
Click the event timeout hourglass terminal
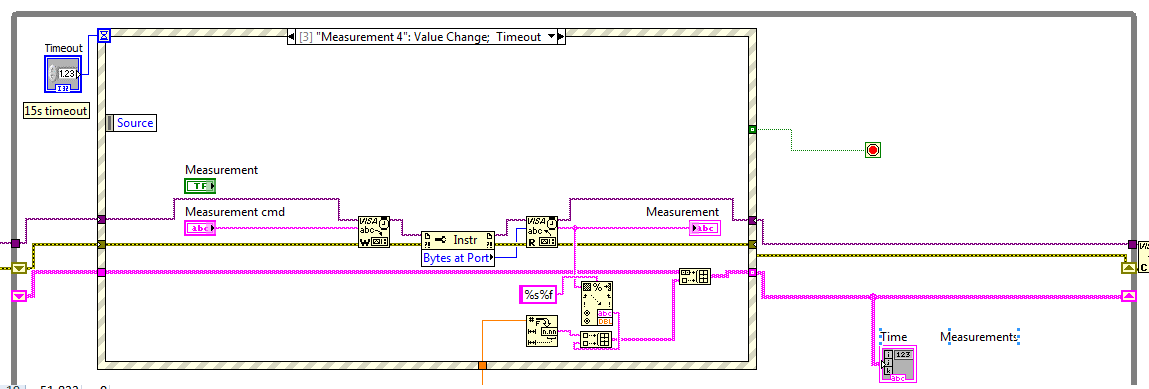click(x=103, y=34)
